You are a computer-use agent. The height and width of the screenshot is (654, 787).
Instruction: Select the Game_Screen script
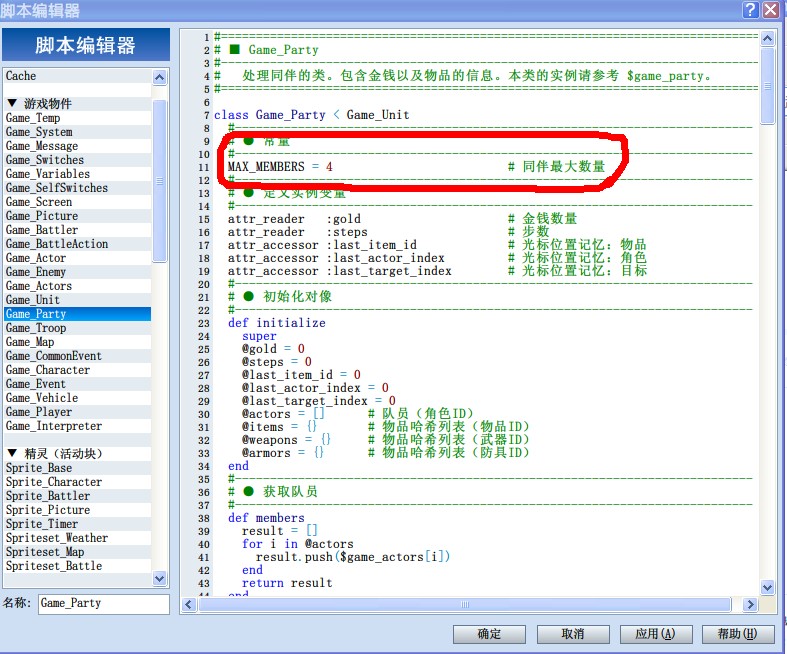pos(77,202)
